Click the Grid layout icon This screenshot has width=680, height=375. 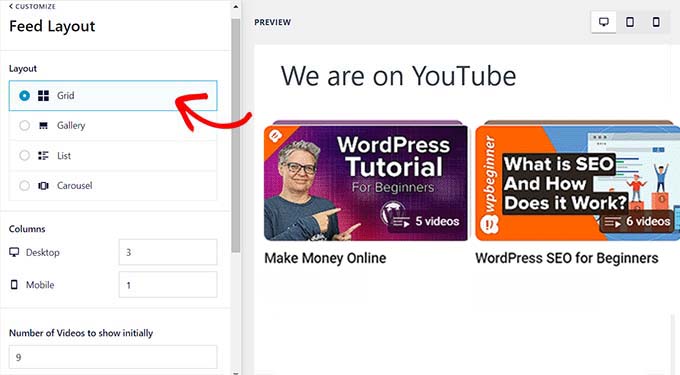(x=43, y=95)
